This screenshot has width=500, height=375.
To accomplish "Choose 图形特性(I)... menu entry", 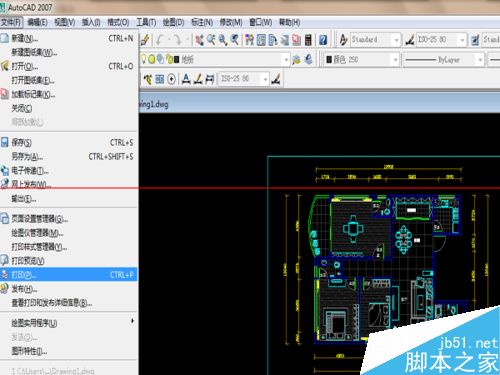I will (69, 351).
